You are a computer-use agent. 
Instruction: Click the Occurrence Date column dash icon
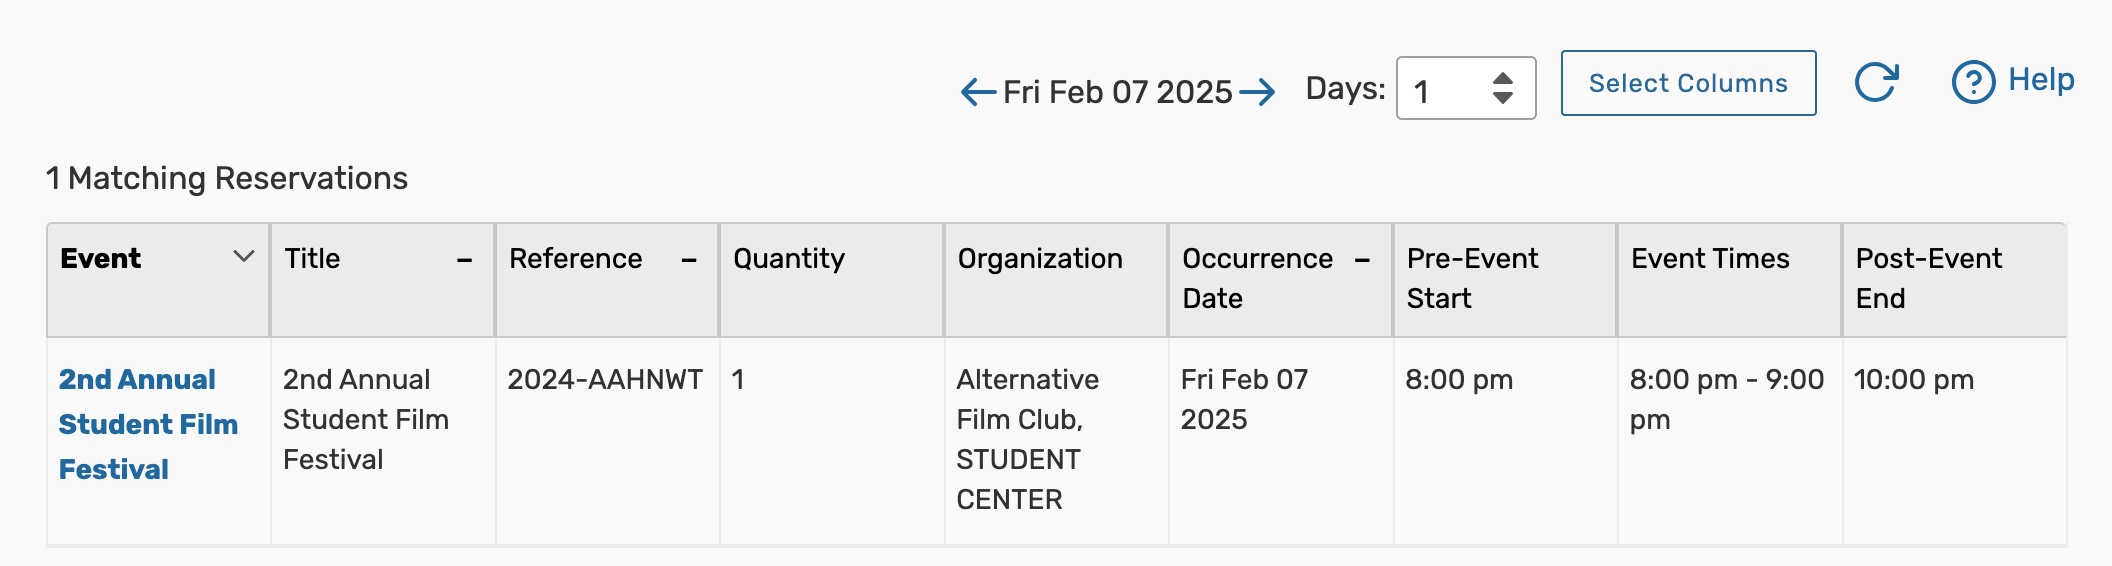[x=1362, y=260]
